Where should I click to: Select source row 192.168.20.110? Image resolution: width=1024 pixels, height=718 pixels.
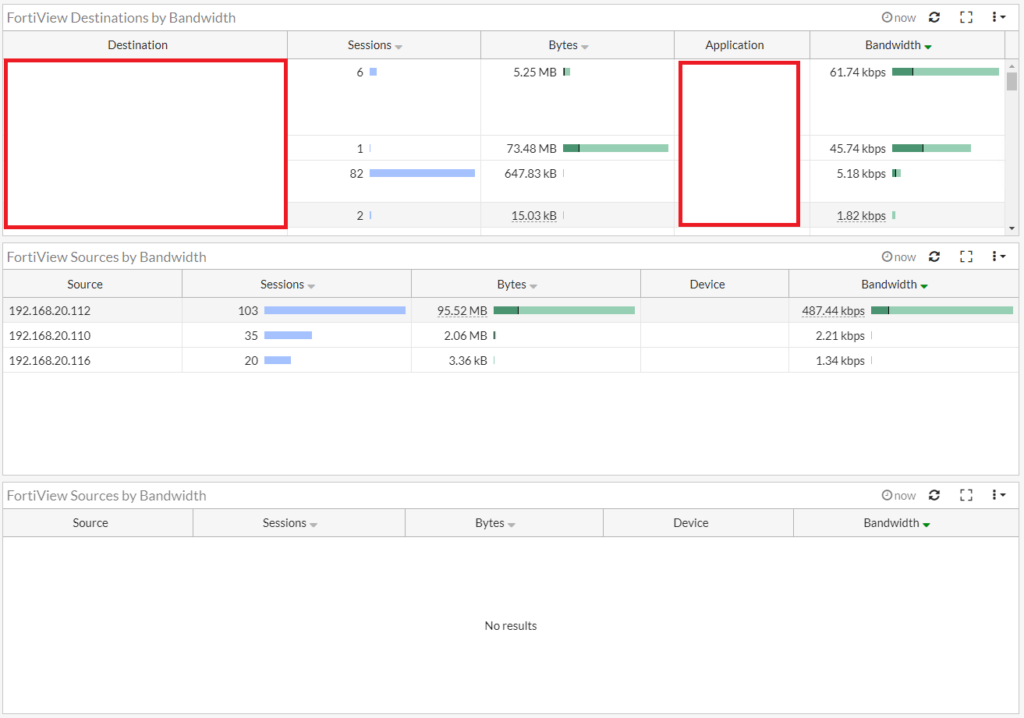[510, 335]
